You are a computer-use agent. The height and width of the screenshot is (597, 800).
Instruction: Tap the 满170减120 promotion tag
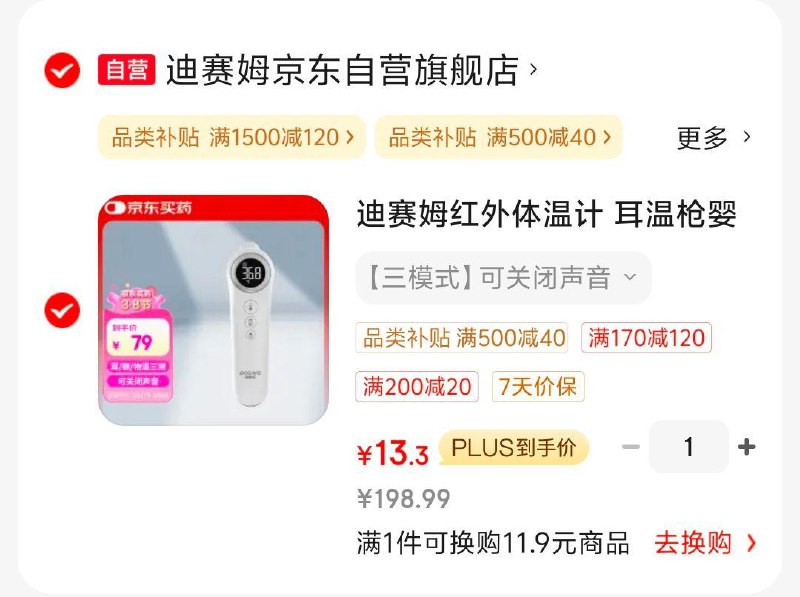point(646,338)
